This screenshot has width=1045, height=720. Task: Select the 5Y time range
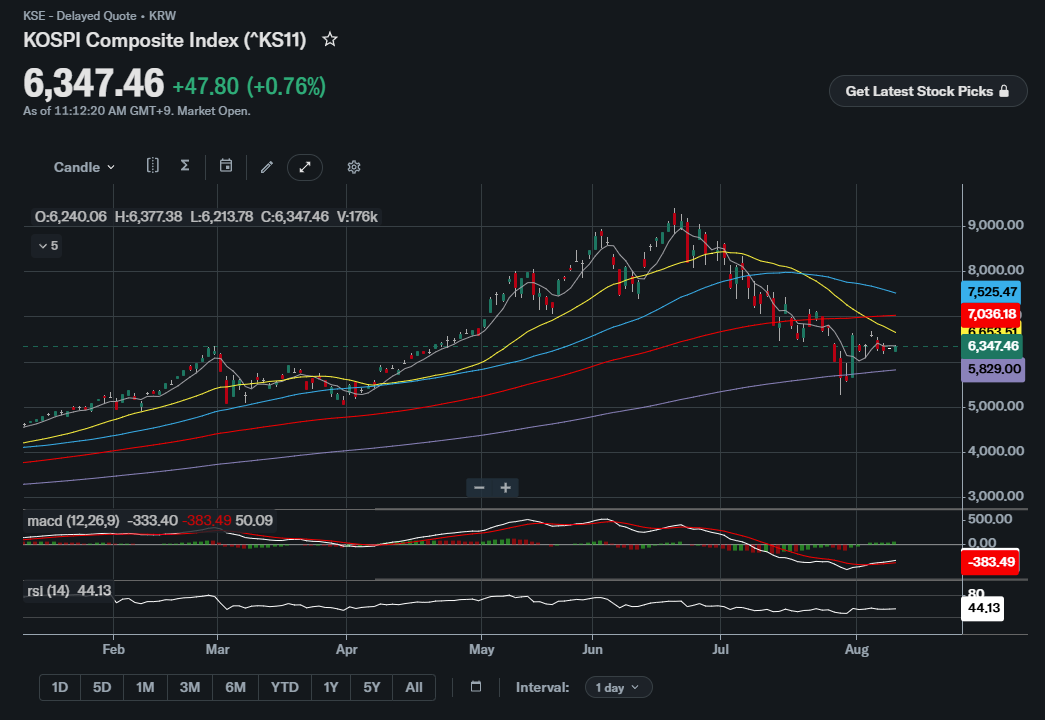tap(372, 687)
